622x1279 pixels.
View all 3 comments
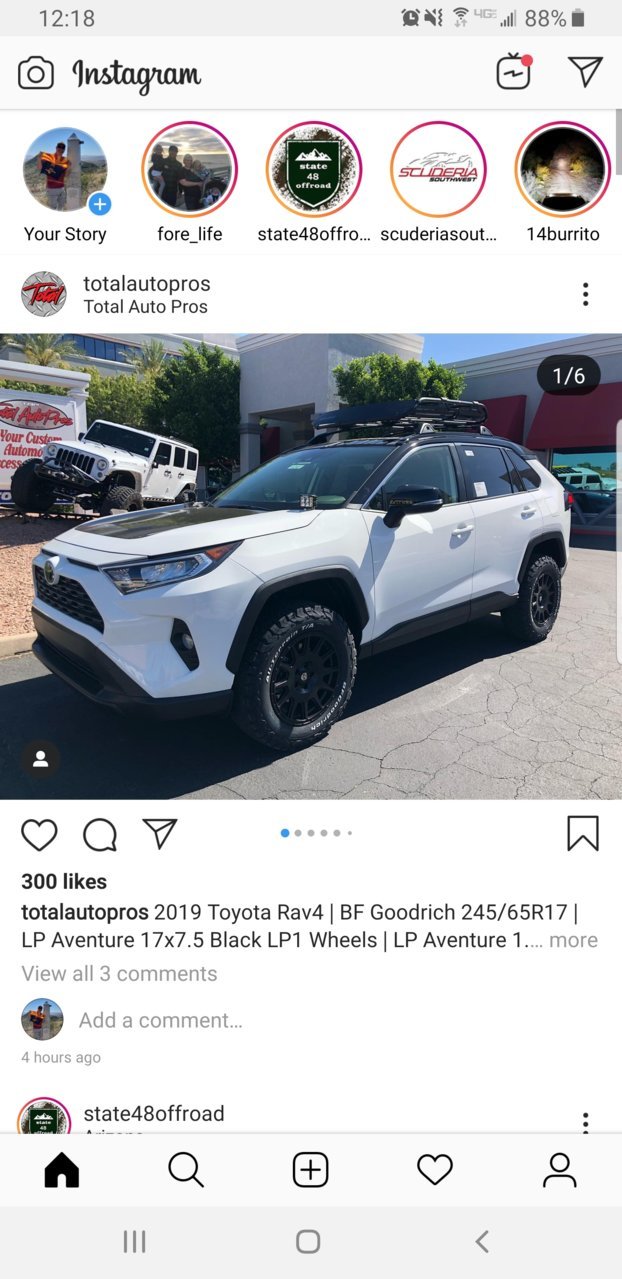[x=119, y=973]
